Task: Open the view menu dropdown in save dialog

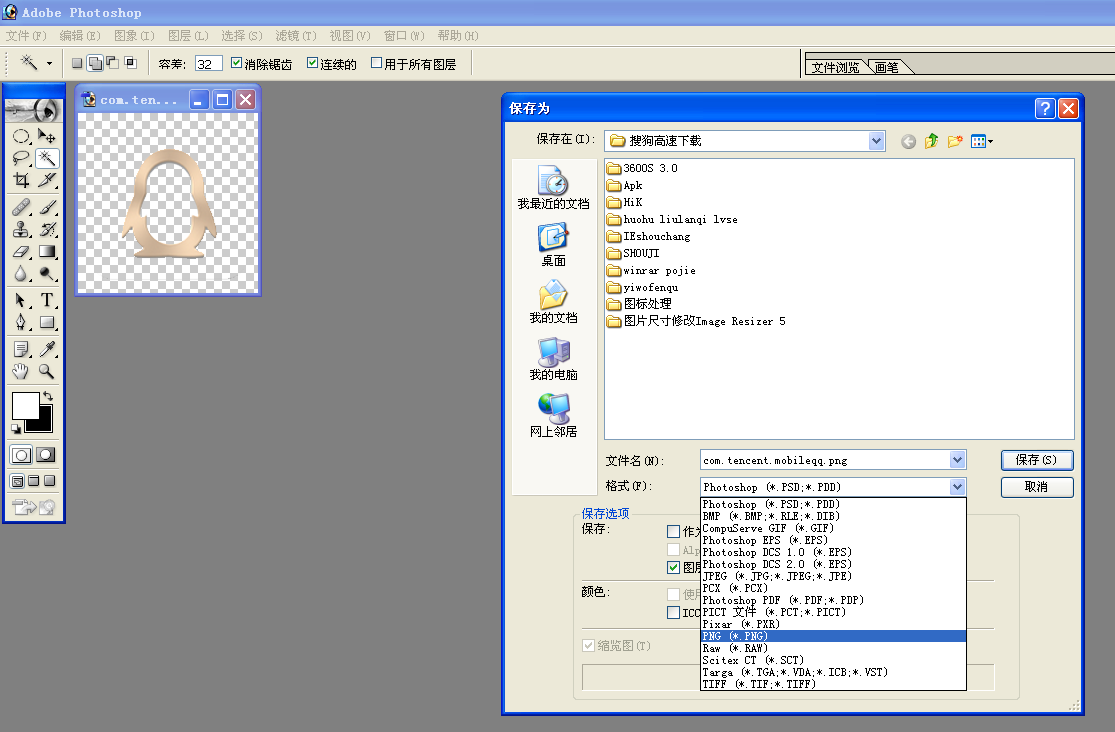Action: pos(982,142)
